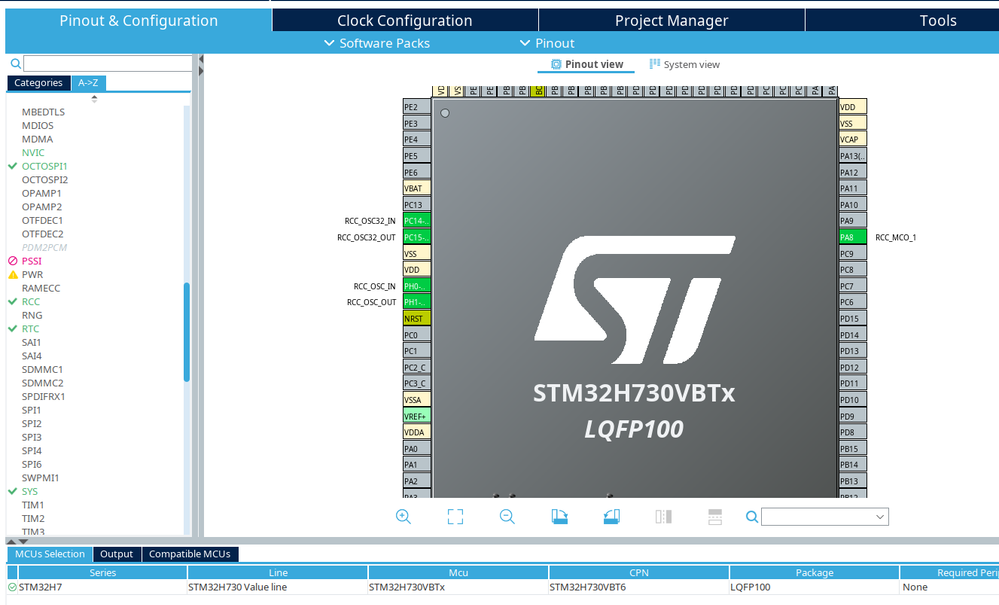Select the VREF+ pin on the chip

(417, 416)
